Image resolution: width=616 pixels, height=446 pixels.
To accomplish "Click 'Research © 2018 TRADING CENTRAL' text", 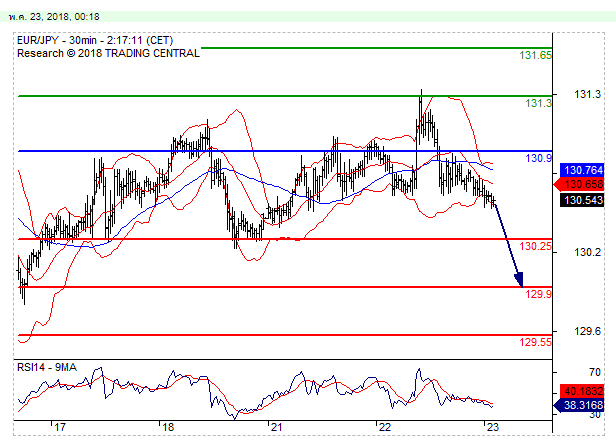I will pyautogui.click(x=108, y=53).
